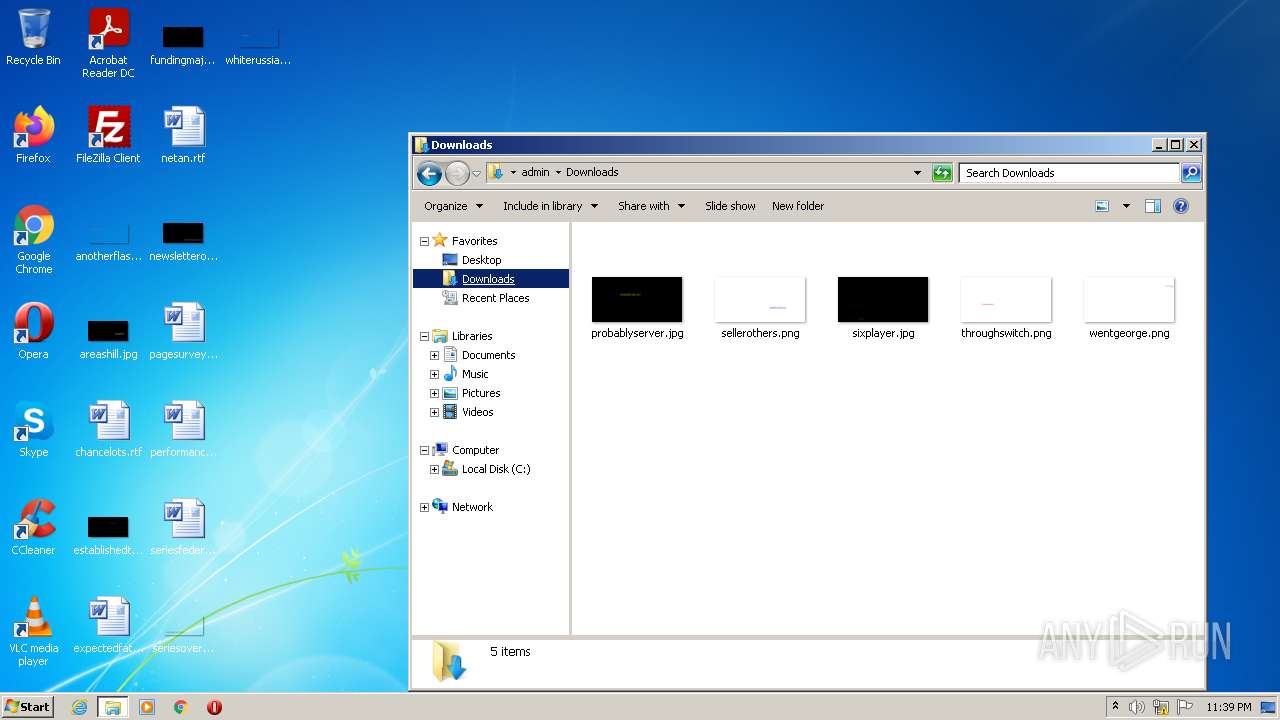Open the Recycle Bin desktop icon
Image resolution: width=1280 pixels, height=720 pixels.
point(33,37)
